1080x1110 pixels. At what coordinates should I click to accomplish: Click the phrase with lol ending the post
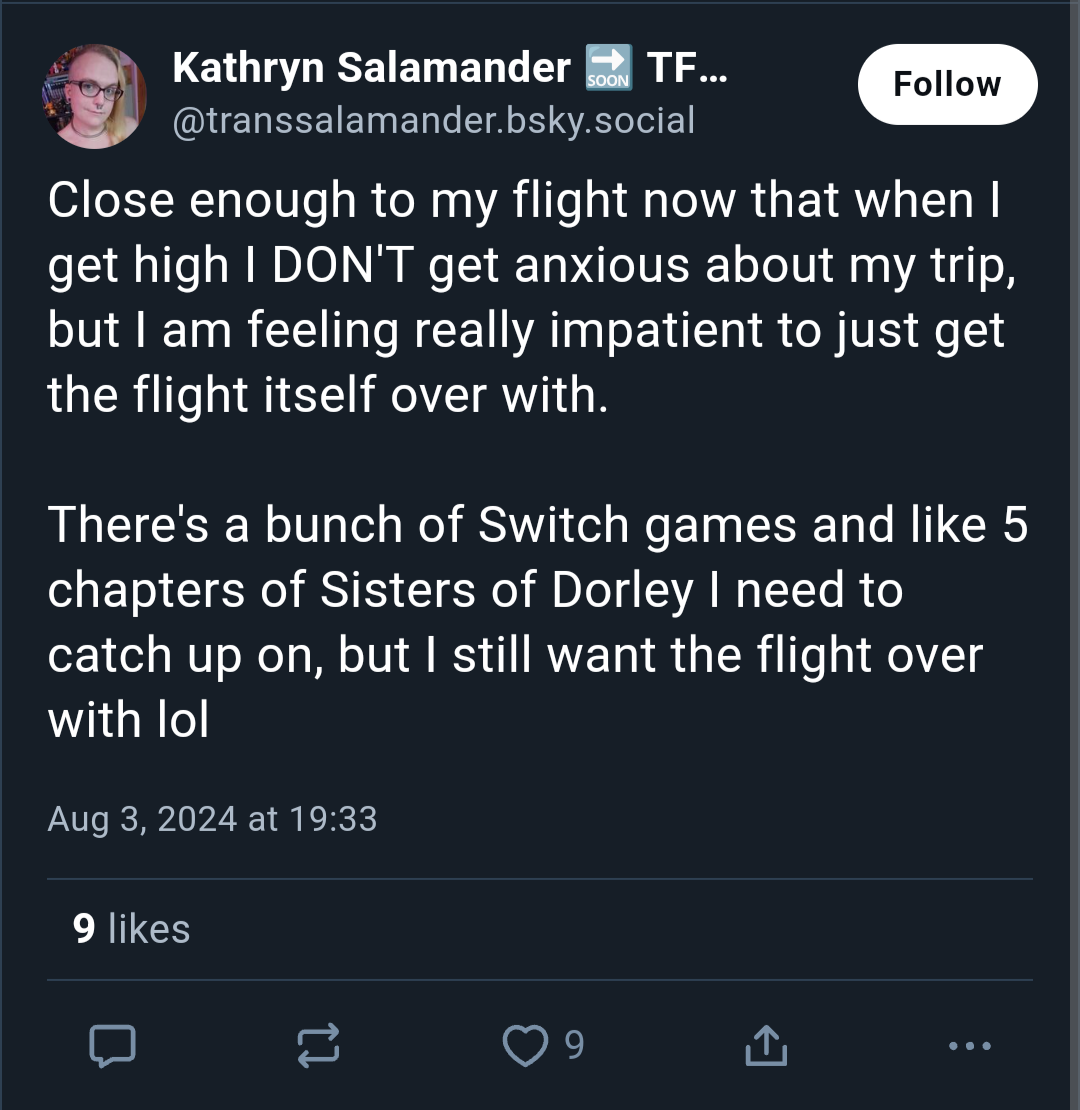click(x=129, y=720)
